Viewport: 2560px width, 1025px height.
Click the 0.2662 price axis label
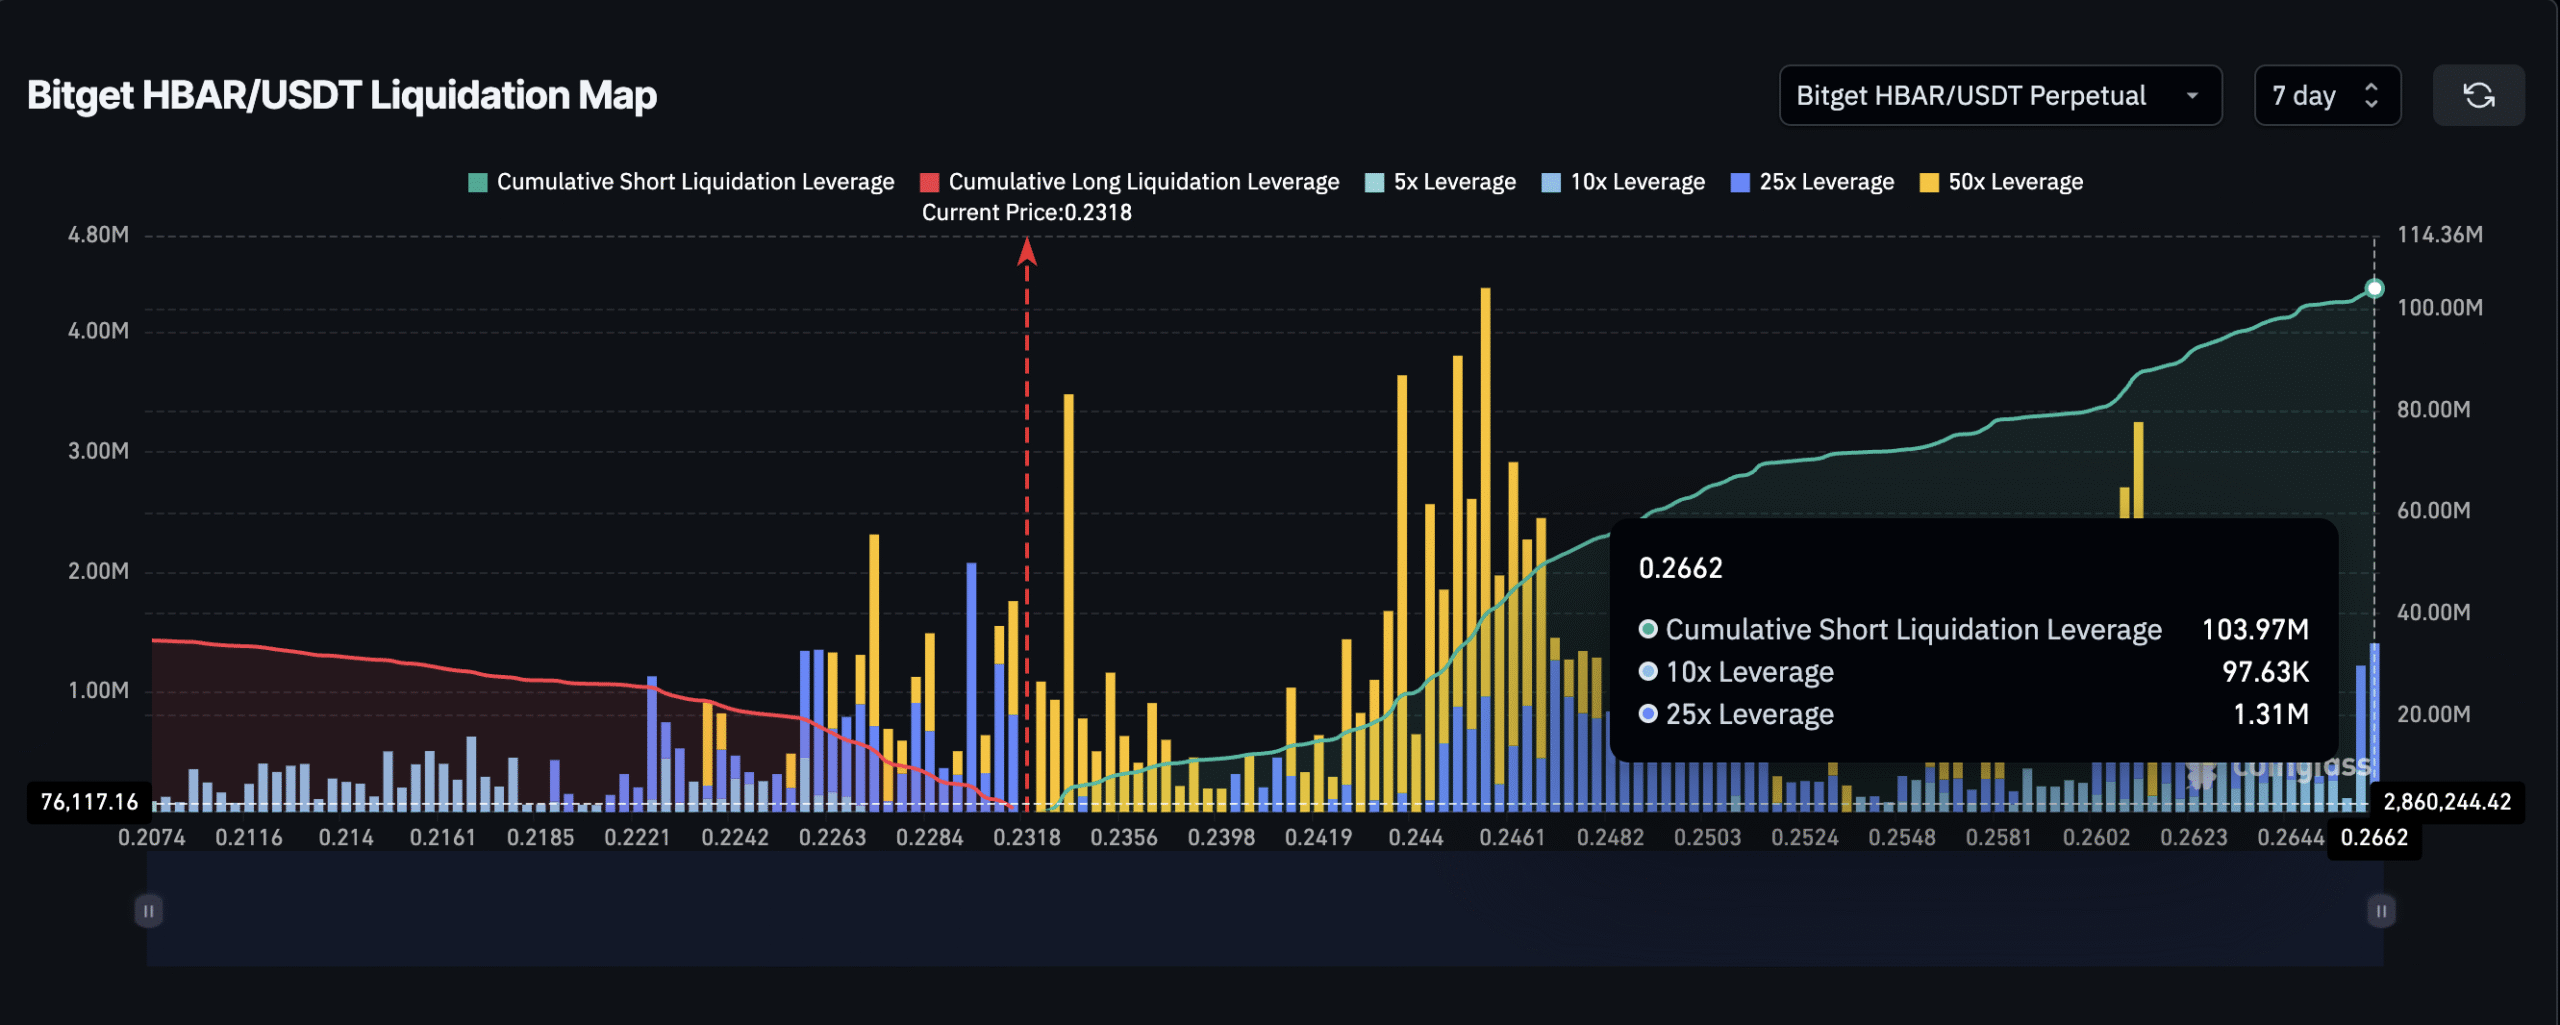coord(2375,838)
